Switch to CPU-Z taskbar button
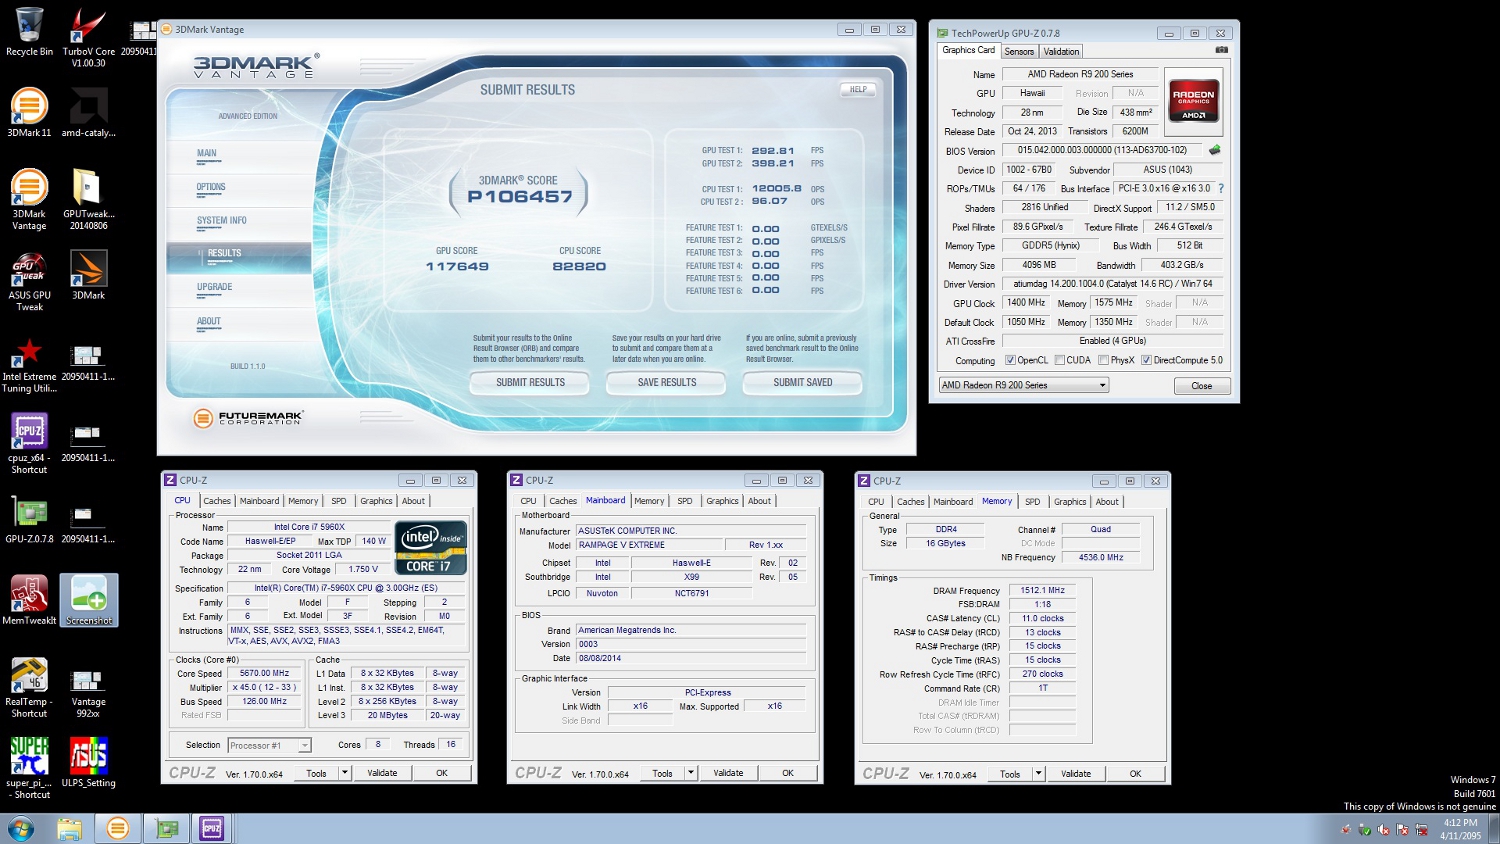The height and width of the screenshot is (844, 1500). click(x=212, y=828)
